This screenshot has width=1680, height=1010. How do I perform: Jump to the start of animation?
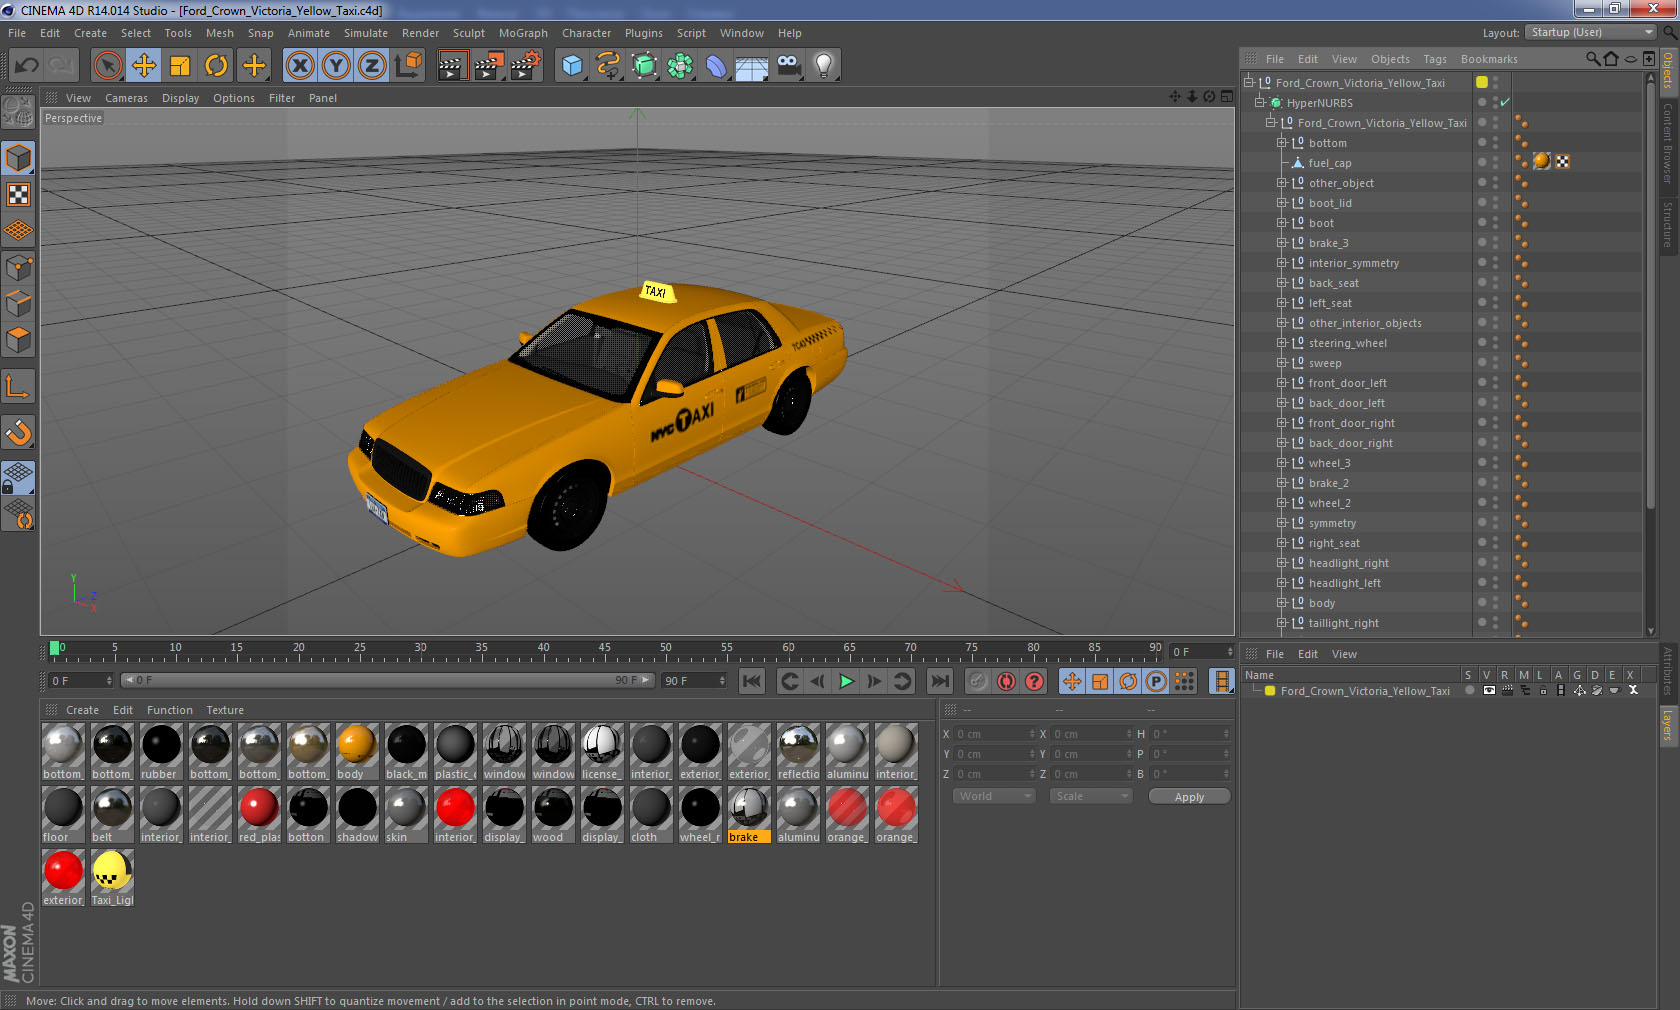pyautogui.click(x=752, y=681)
